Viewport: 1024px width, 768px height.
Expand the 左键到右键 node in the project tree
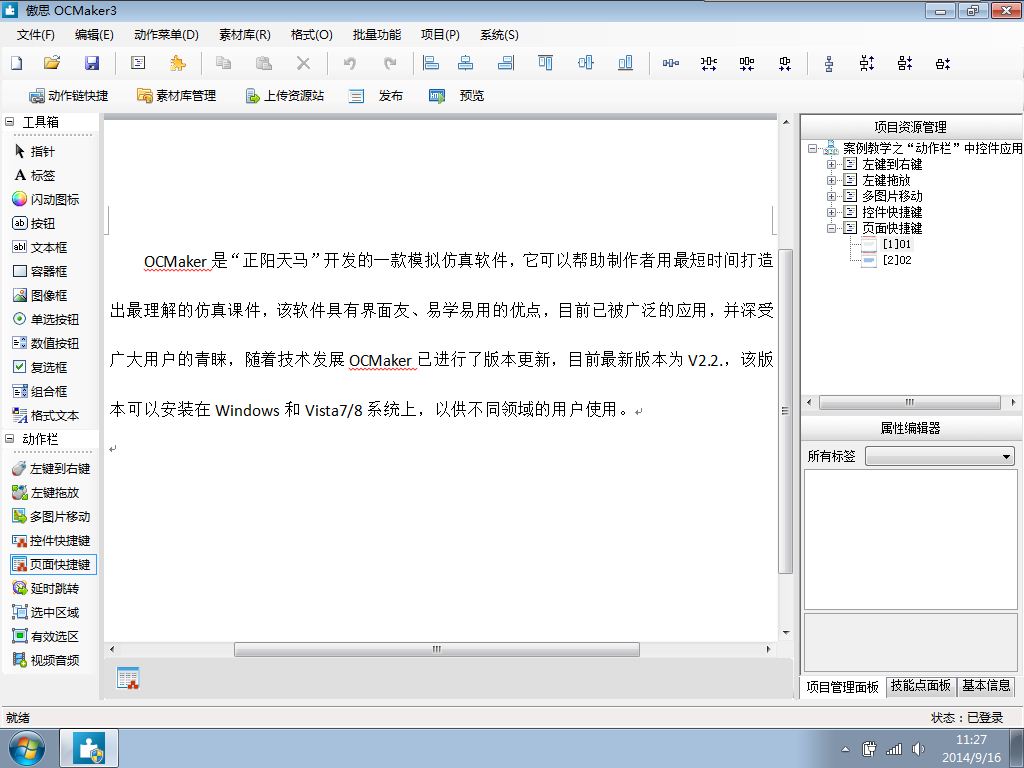(831, 164)
